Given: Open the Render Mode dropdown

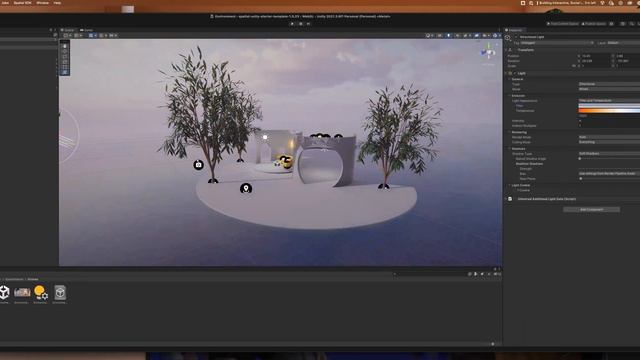Looking at the screenshot, I should [609, 137].
